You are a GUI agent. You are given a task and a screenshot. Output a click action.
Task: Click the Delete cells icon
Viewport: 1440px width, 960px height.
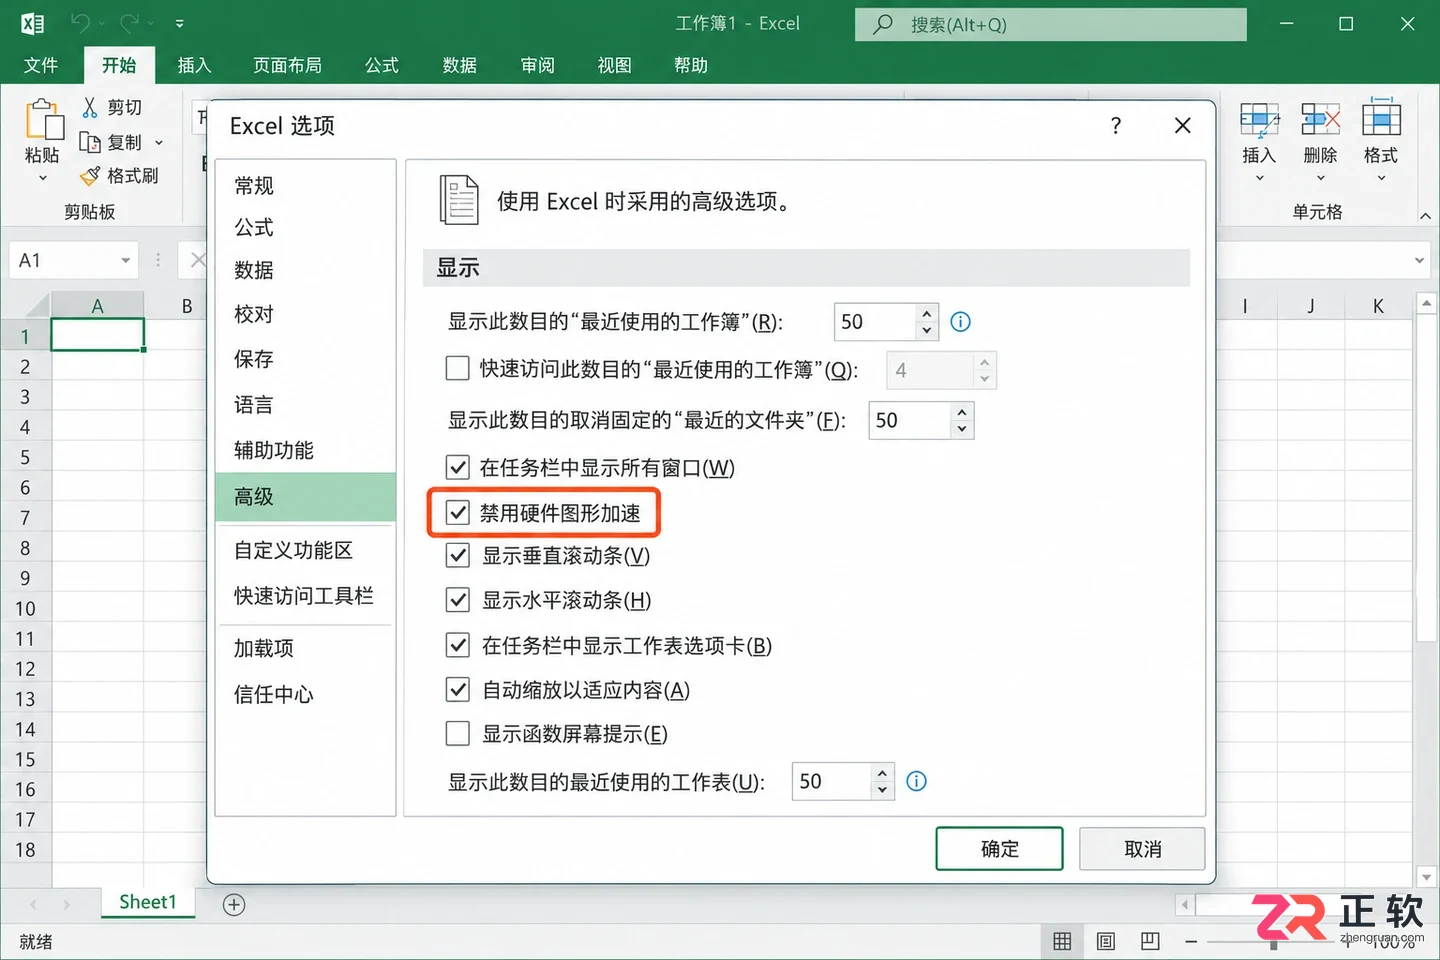1320,120
